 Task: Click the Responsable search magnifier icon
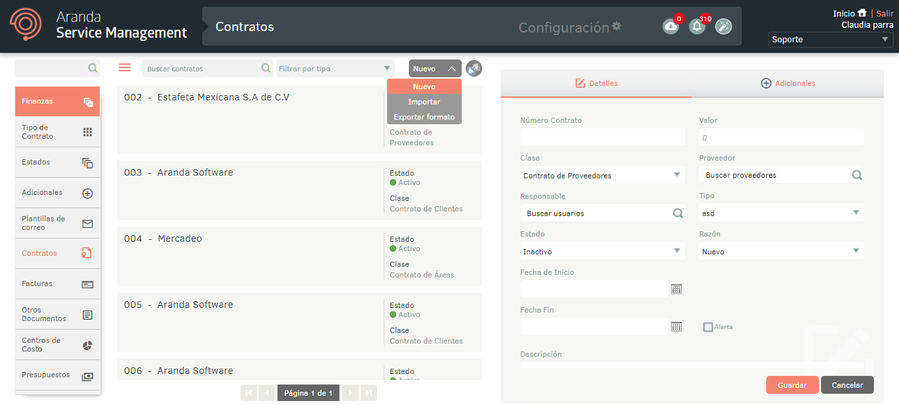(x=678, y=213)
